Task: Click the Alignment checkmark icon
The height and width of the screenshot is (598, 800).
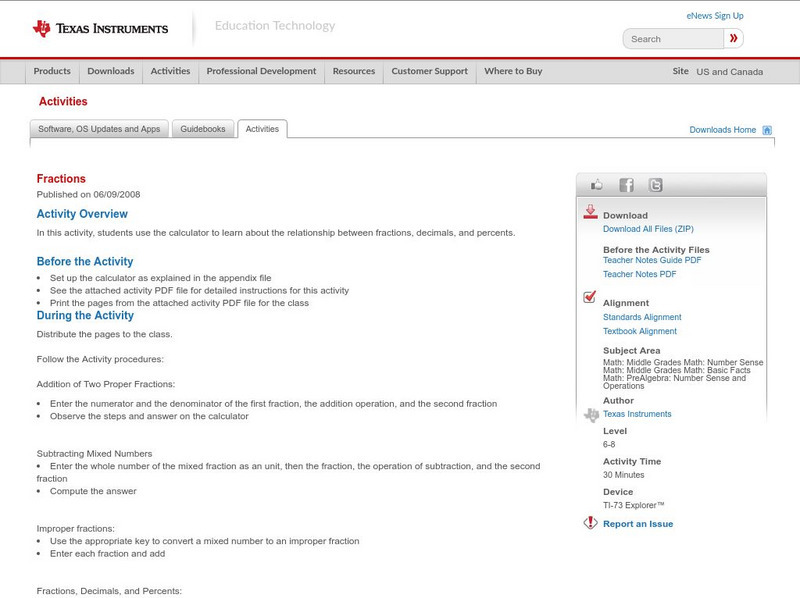Action: [590, 298]
